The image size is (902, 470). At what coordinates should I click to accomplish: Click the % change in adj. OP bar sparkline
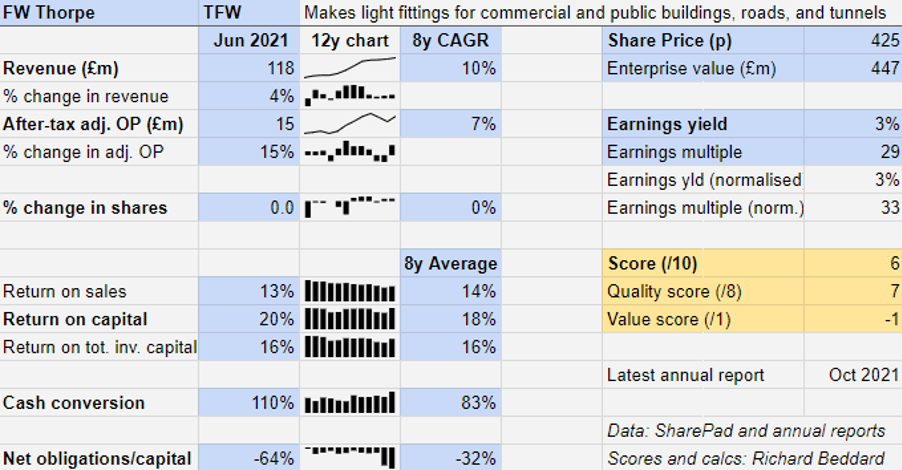coord(350,152)
